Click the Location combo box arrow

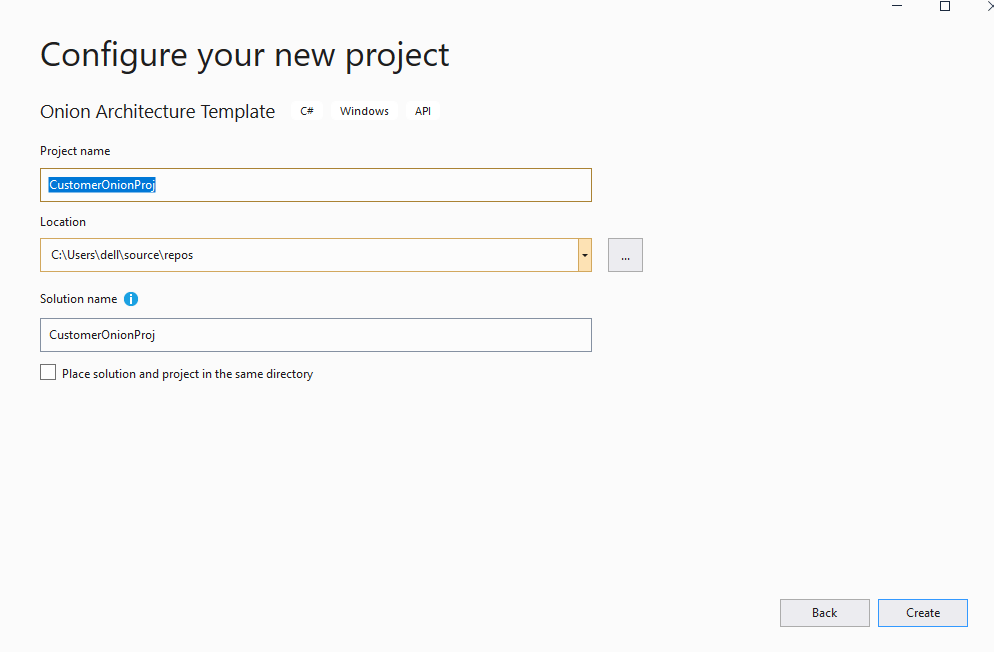pyautogui.click(x=584, y=254)
